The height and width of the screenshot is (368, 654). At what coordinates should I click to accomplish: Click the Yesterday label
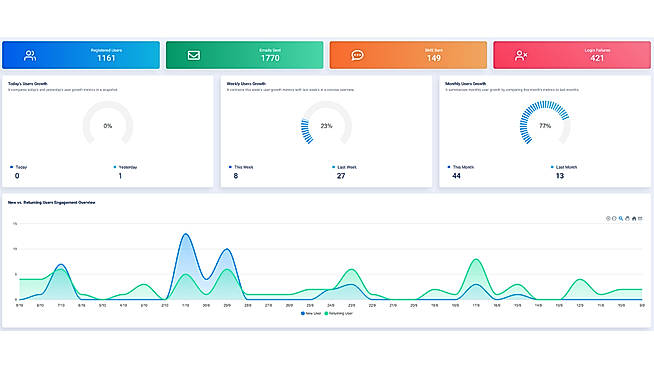(x=128, y=167)
